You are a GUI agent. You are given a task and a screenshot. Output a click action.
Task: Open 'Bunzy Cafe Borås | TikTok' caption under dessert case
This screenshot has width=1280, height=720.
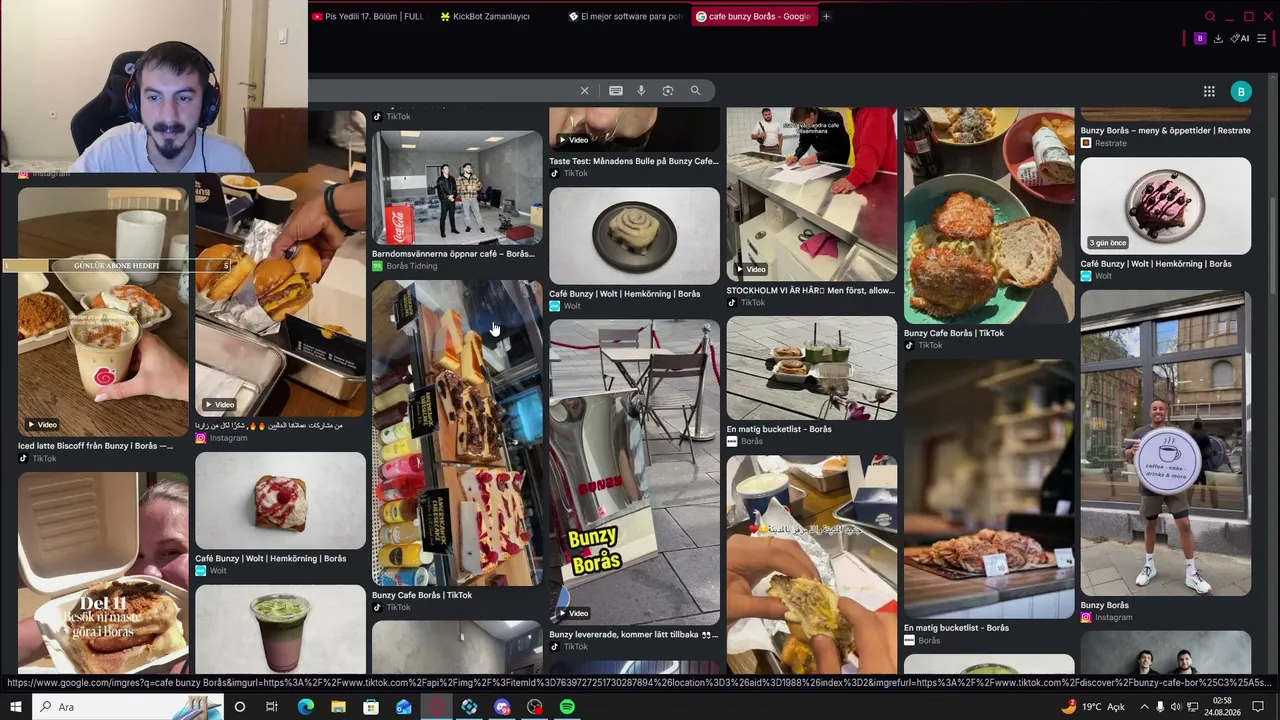422,595
